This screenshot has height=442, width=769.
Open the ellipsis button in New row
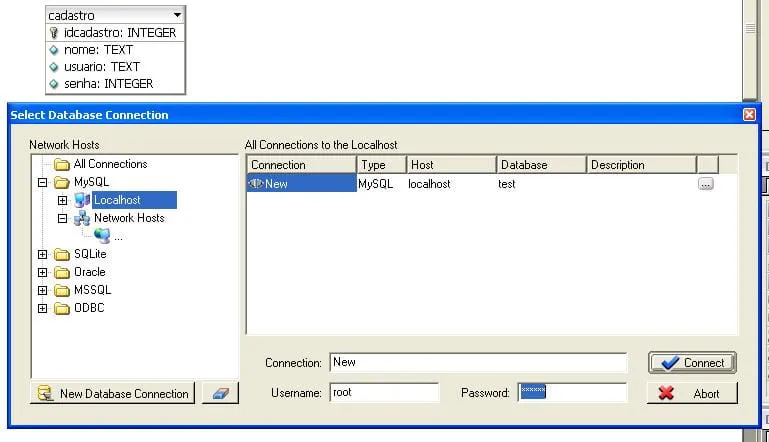click(x=705, y=184)
